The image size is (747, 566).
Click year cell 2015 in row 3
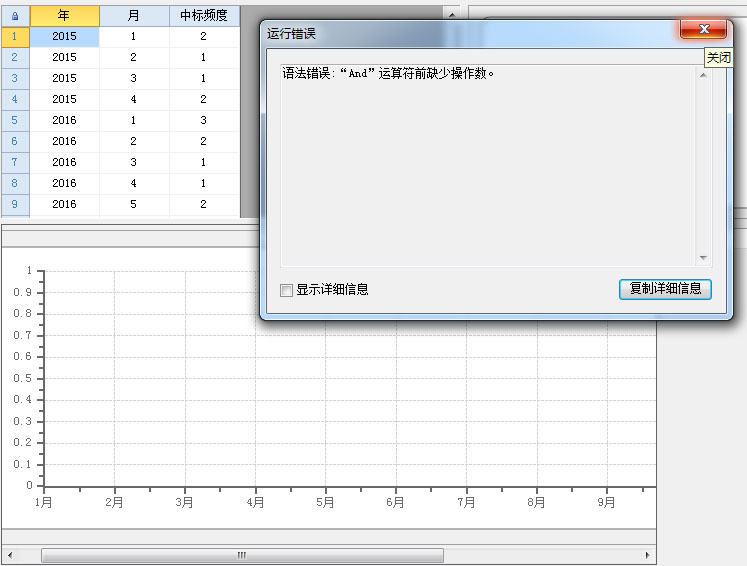pos(64,79)
